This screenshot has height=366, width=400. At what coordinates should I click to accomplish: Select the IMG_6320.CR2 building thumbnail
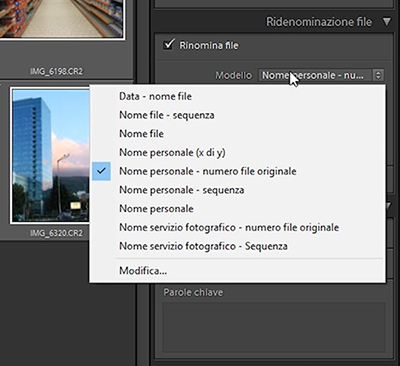click(x=50, y=156)
